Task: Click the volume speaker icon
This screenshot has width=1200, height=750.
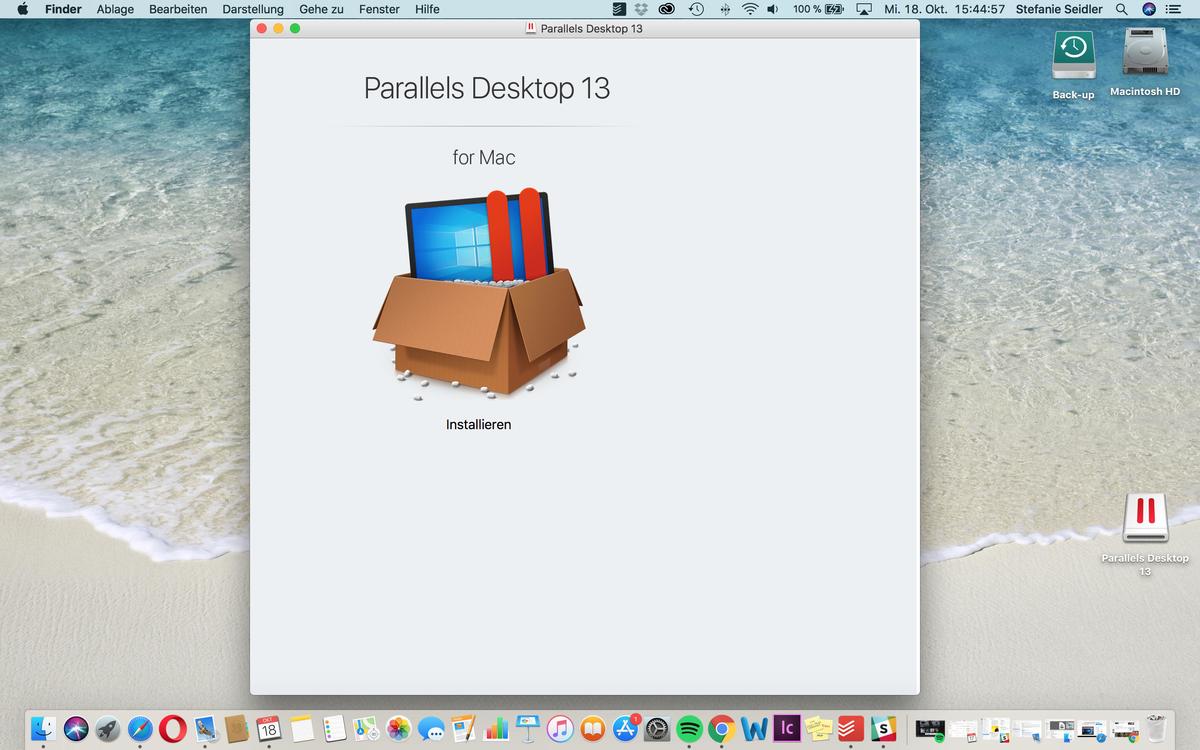Action: click(x=773, y=9)
